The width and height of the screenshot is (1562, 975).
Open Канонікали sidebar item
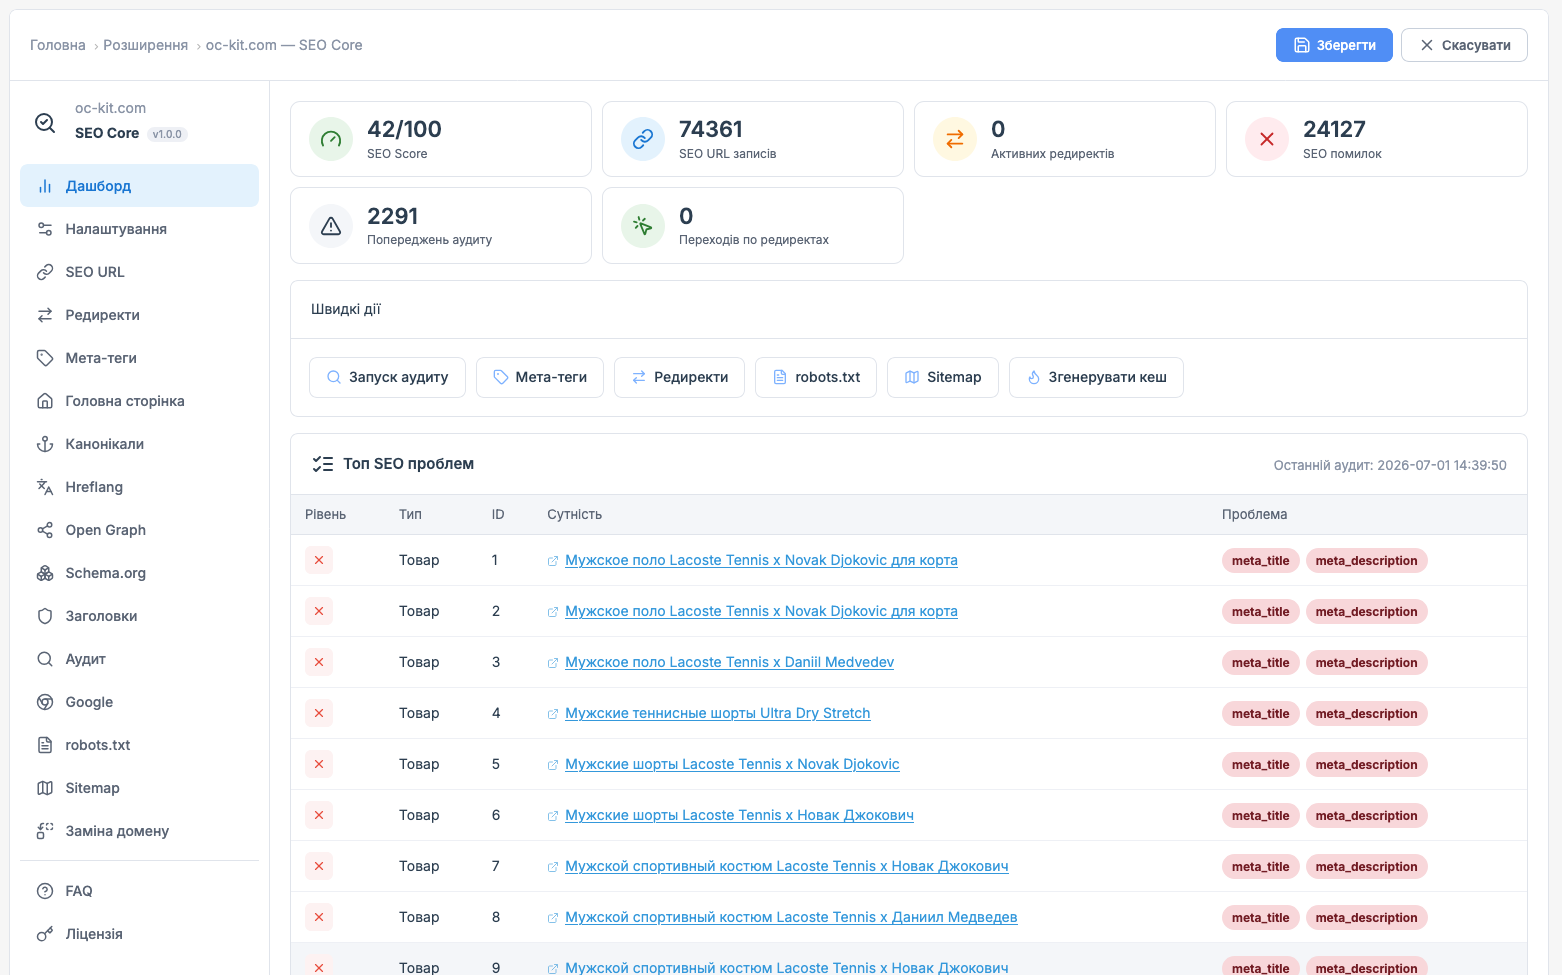point(139,444)
